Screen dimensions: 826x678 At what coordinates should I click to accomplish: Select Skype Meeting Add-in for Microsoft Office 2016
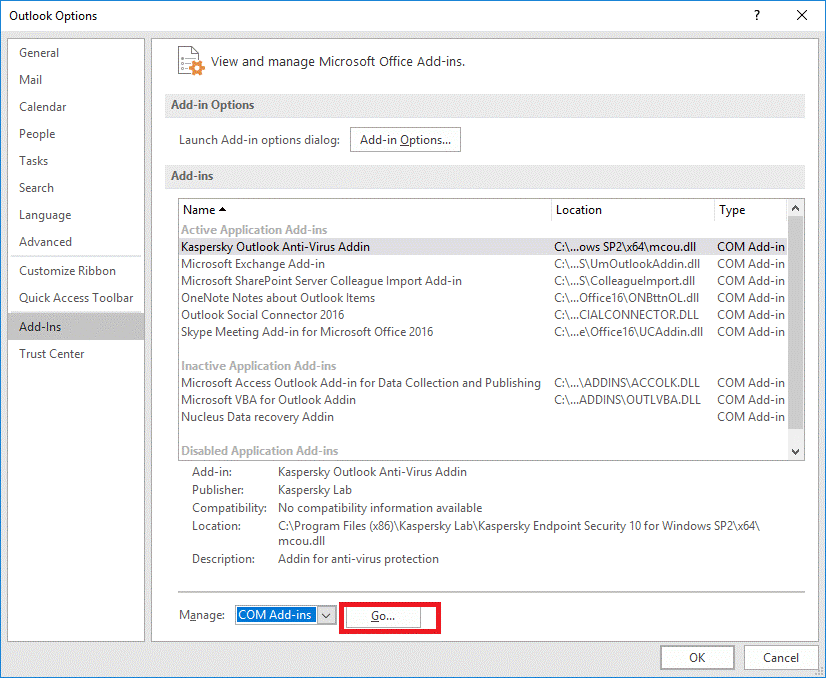(x=483, y=332)
